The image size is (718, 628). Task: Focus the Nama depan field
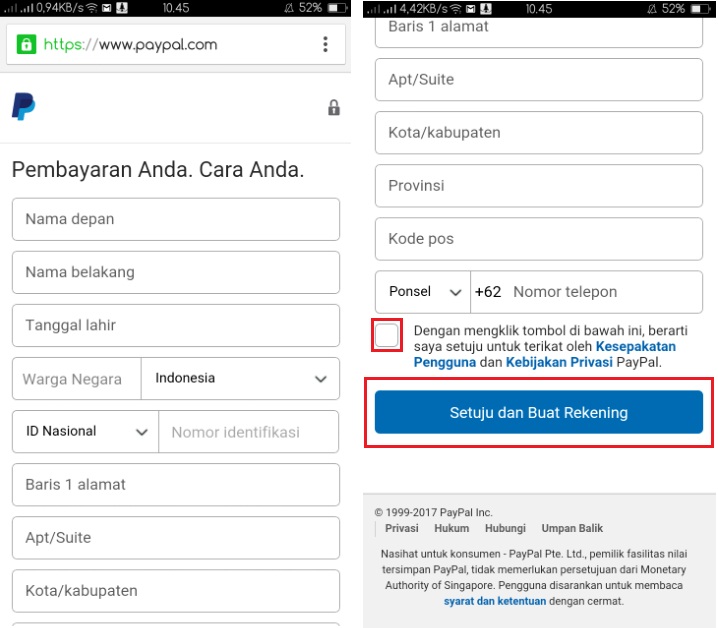click(176, 219)
